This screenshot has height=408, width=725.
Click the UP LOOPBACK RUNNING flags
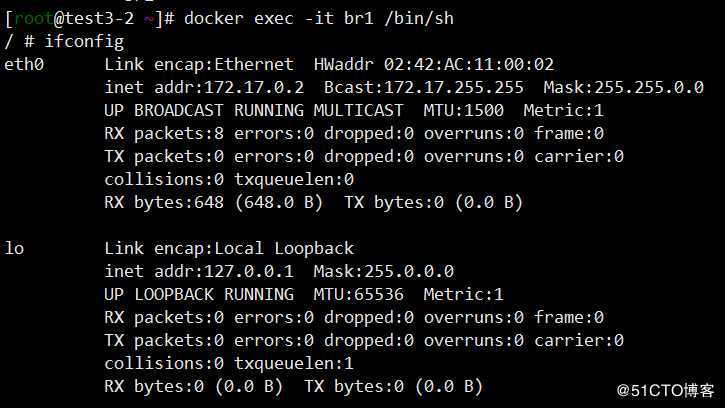point(198,294)
